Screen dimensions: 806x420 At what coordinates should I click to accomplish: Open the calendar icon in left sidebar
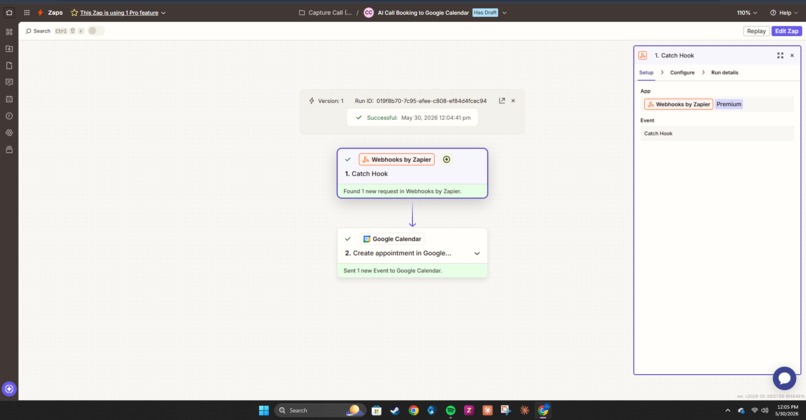(9, 99)
